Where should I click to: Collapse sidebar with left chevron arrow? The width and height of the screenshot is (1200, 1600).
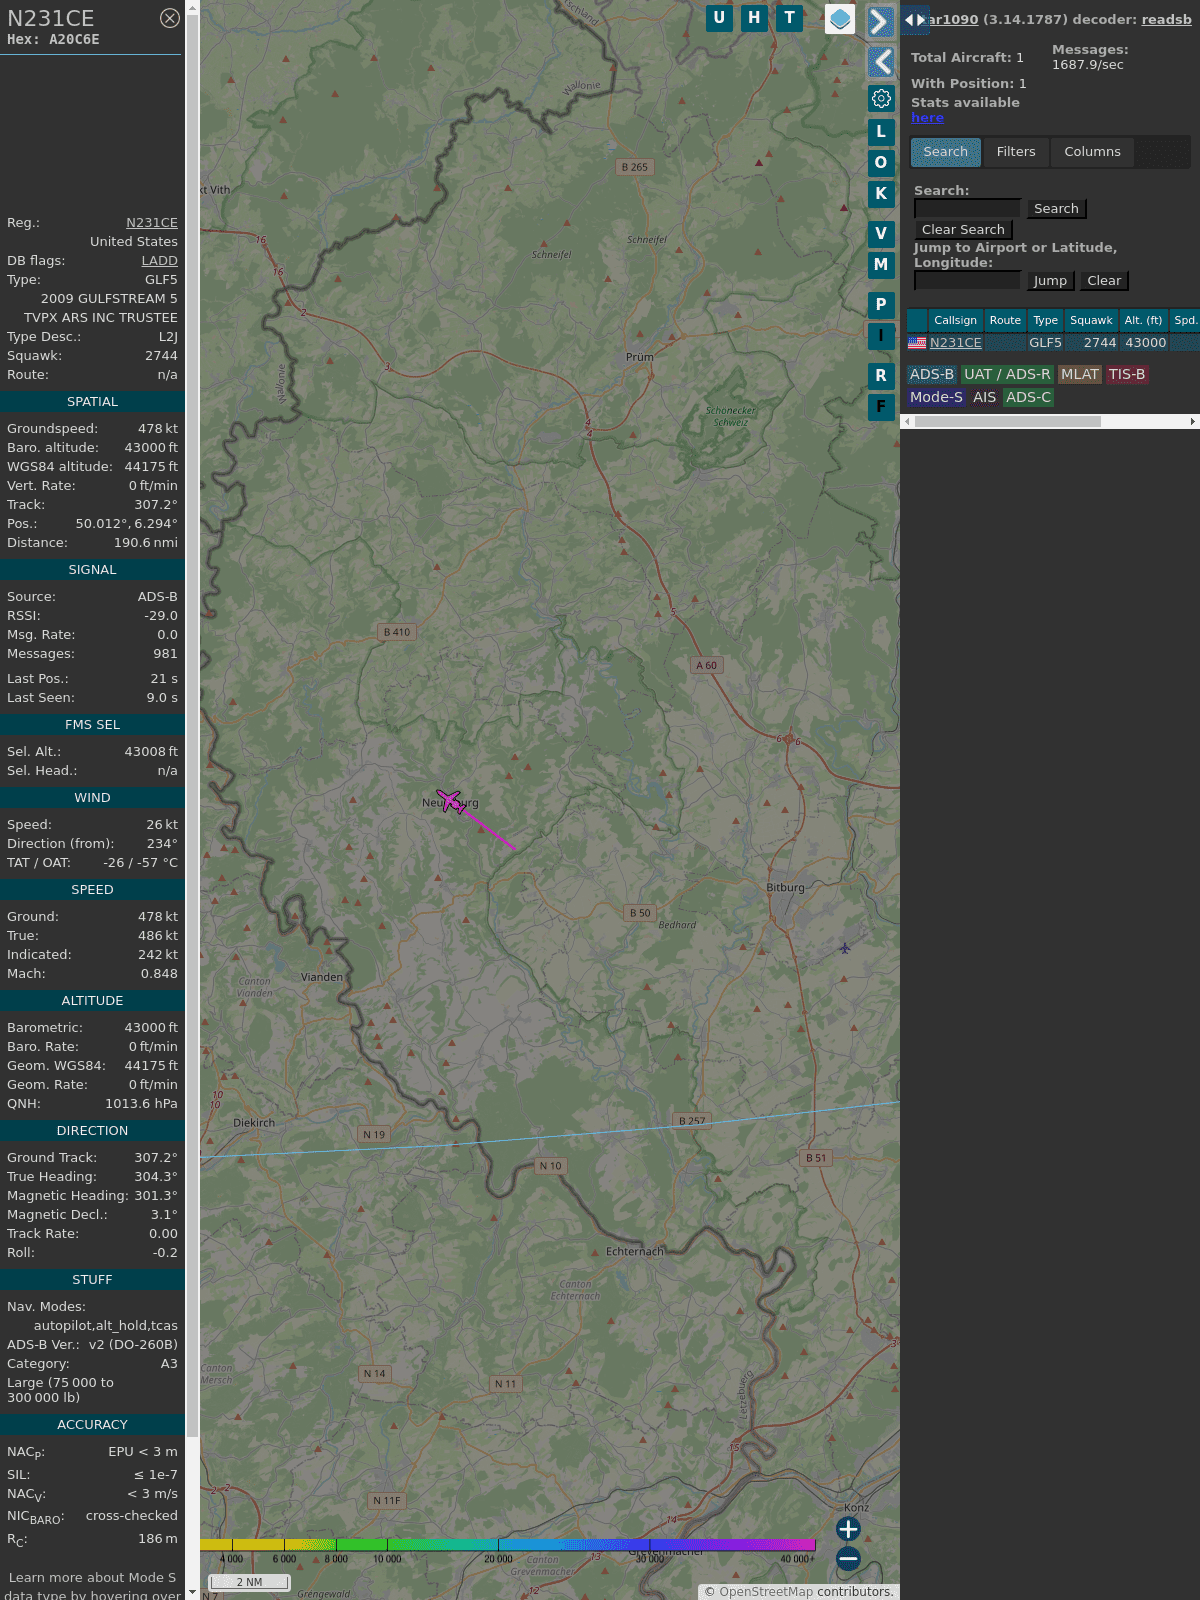pyautogui.click(x=880, y=62)
